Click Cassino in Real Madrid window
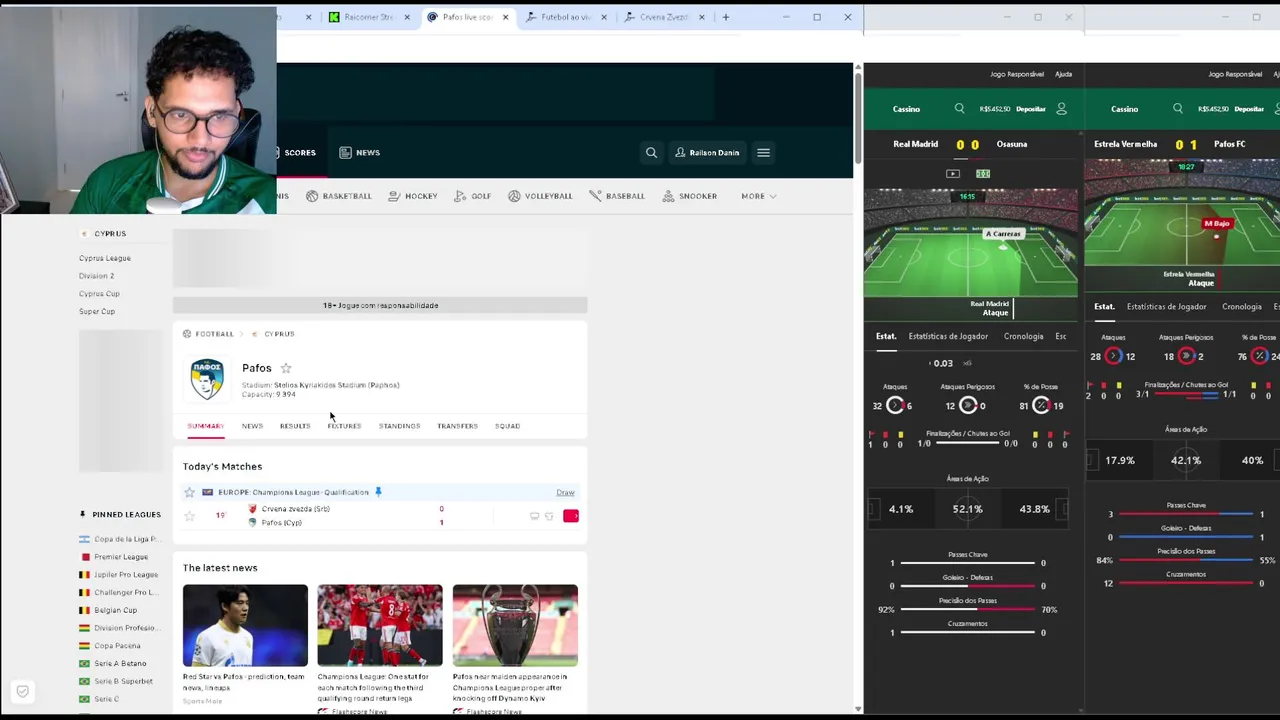 pos(906,109)
